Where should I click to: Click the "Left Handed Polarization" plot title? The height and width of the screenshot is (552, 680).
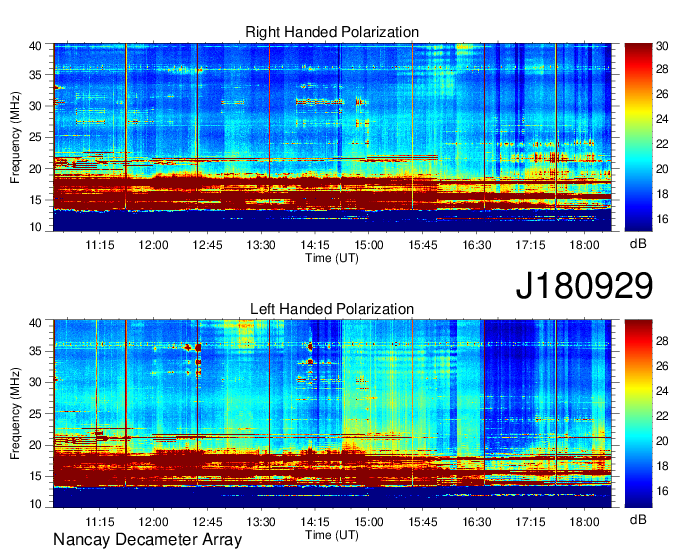[332, 309]
